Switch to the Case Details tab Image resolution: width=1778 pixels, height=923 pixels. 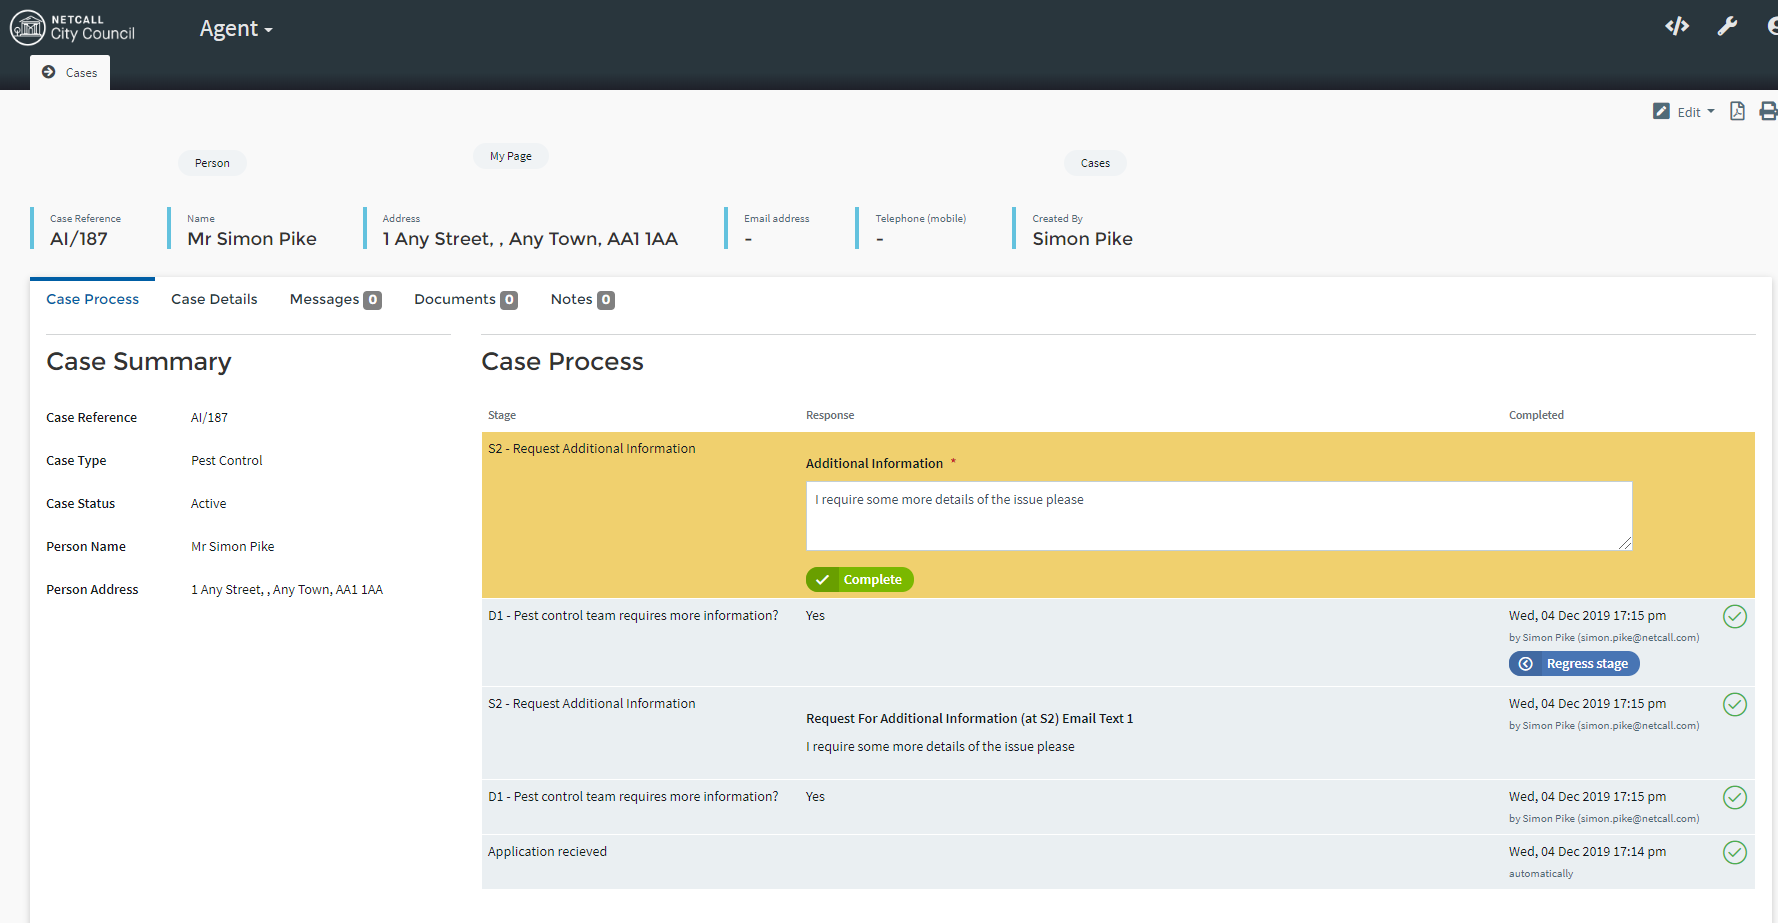coord(214,299)
